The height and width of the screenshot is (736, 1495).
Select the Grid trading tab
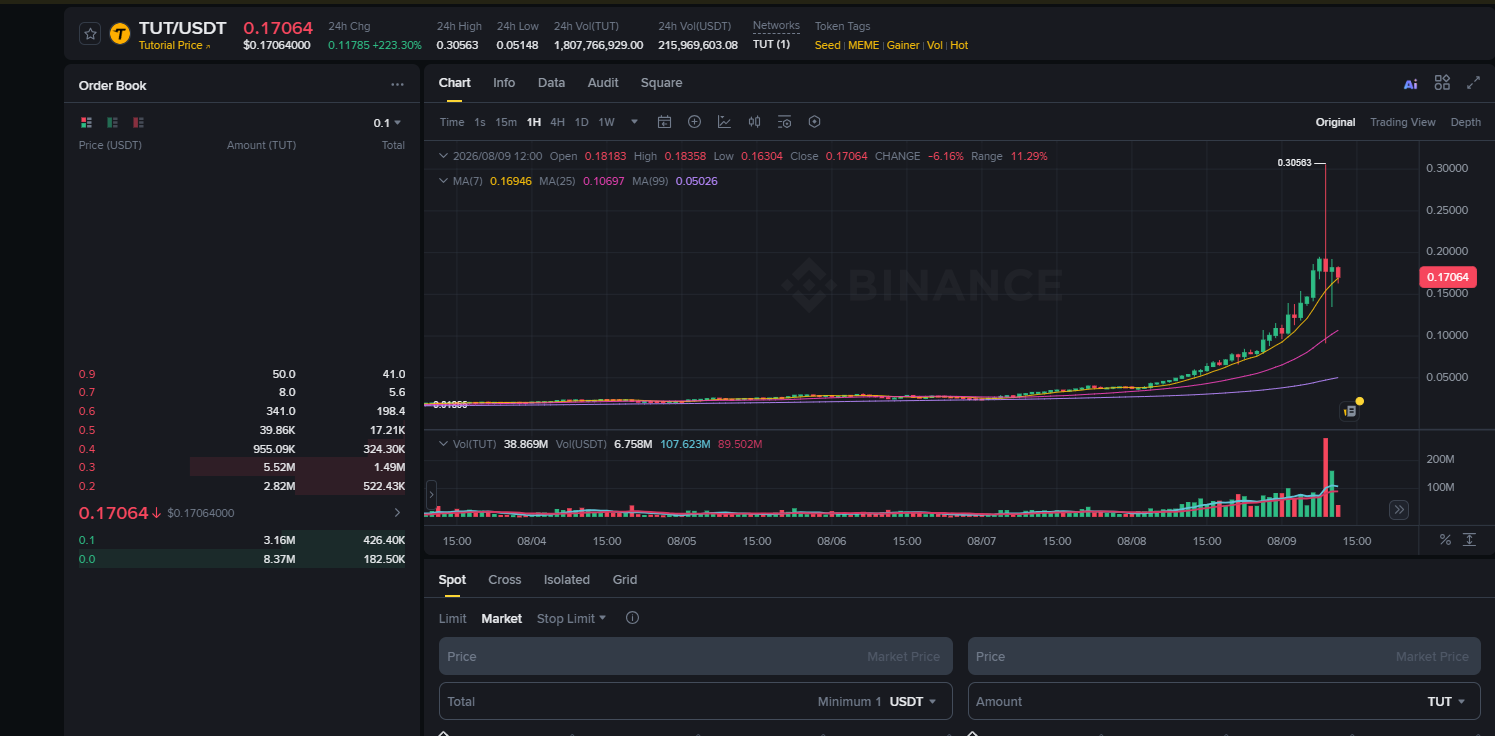[625, 580]
